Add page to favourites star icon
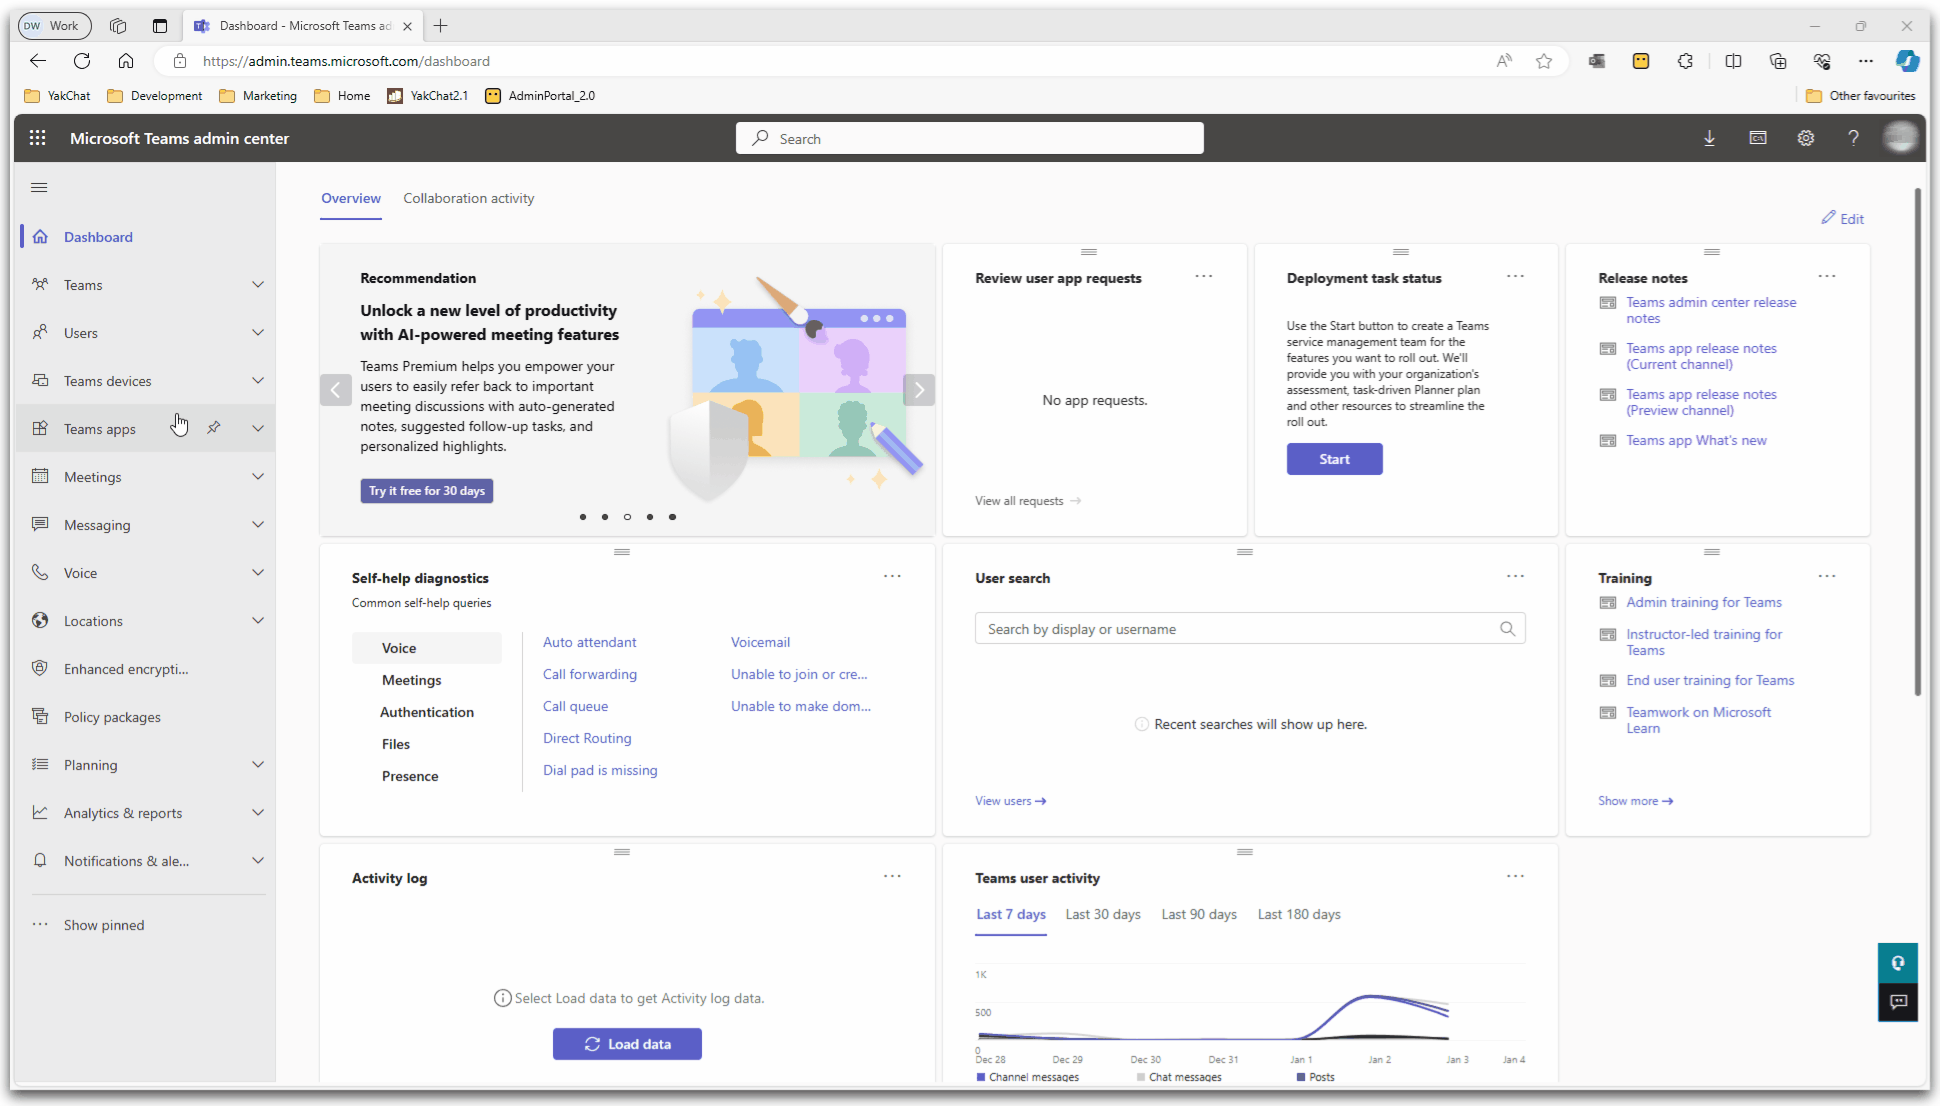The image size is (1940, 1106). click(1543, 61)
